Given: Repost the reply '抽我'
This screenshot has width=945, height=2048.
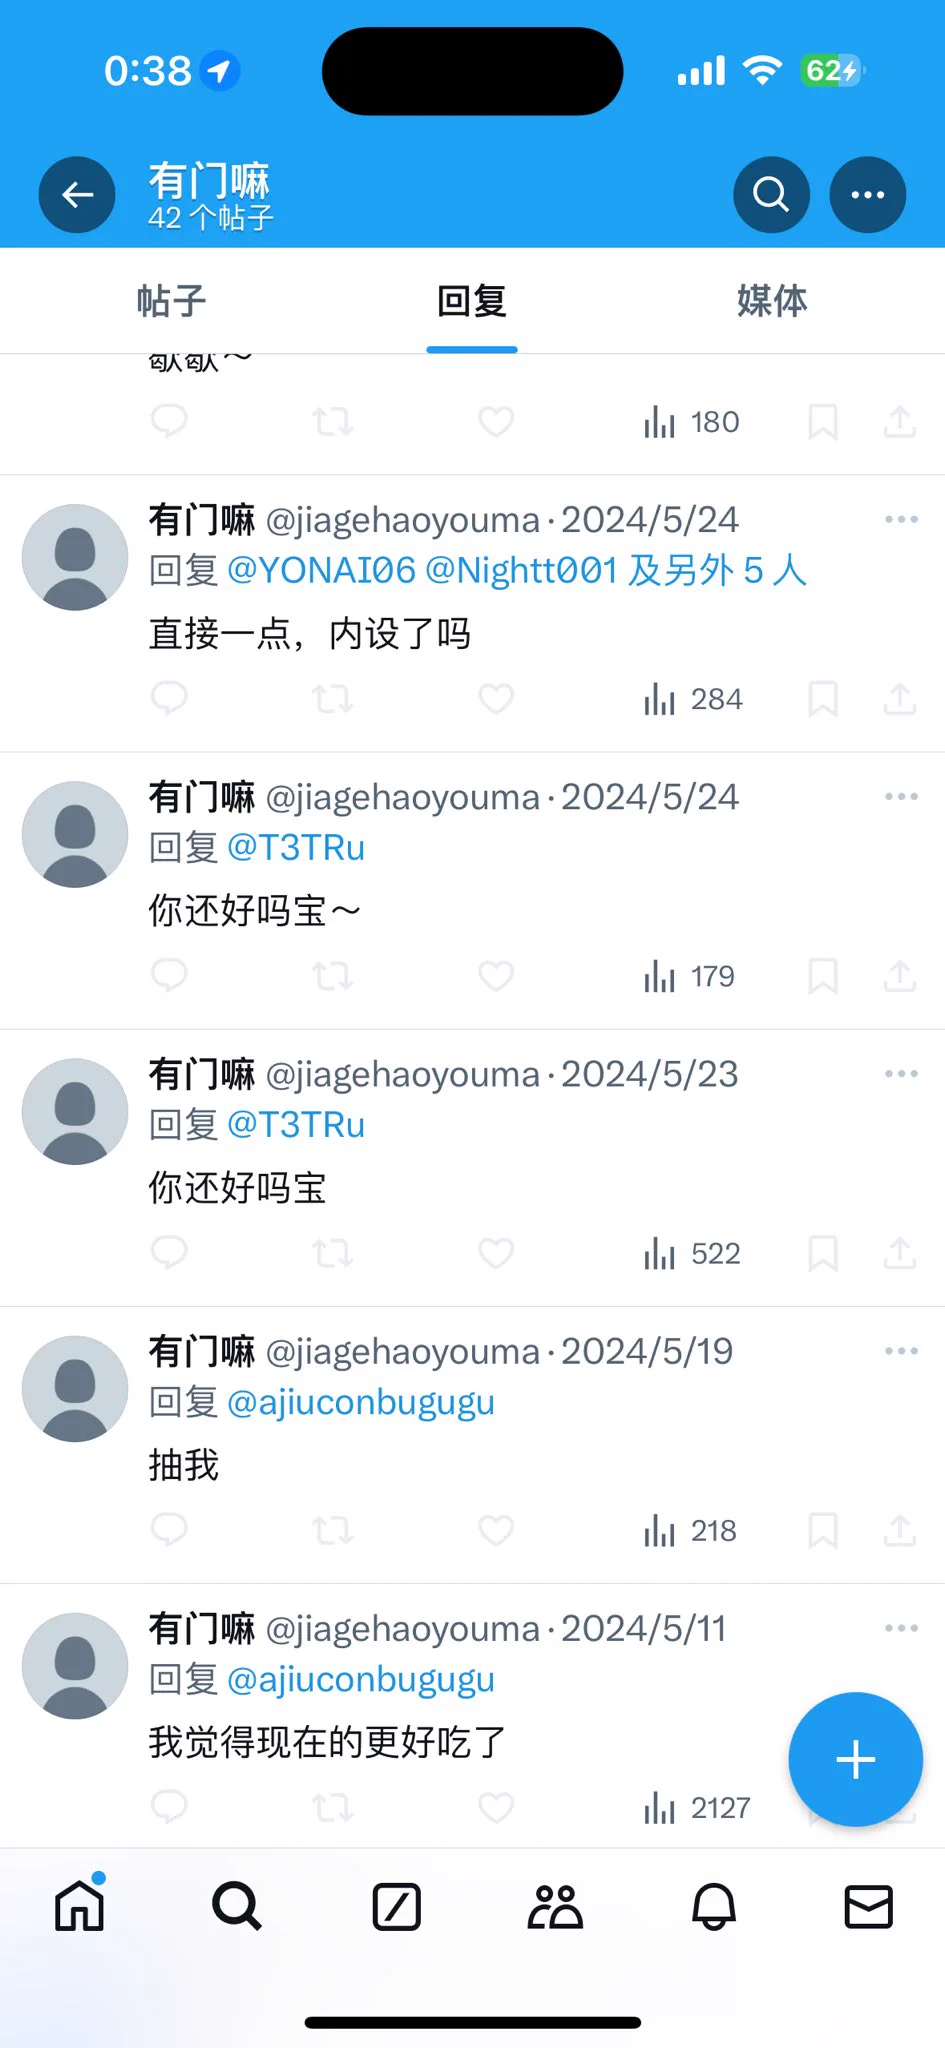Looking at the screenshot, I should click(332, 1530).
